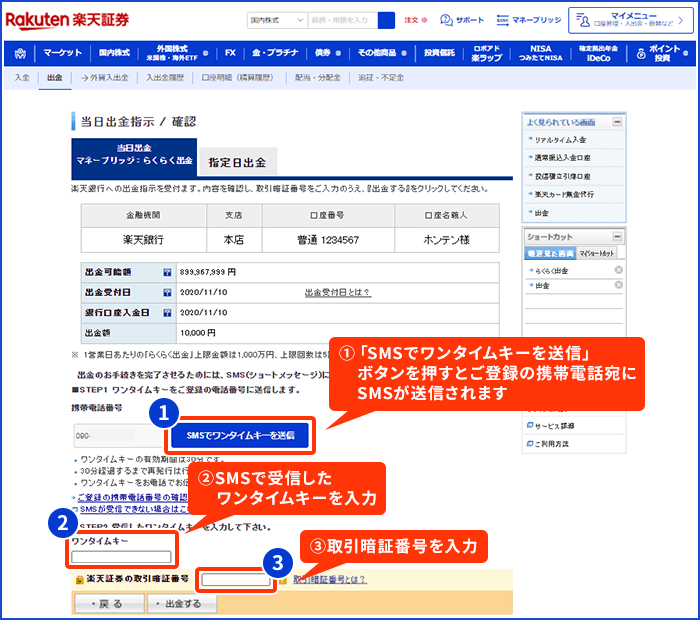Click the SMSでワンタイムキーを送信 button
Screen dimensions: 700x620
240,436
